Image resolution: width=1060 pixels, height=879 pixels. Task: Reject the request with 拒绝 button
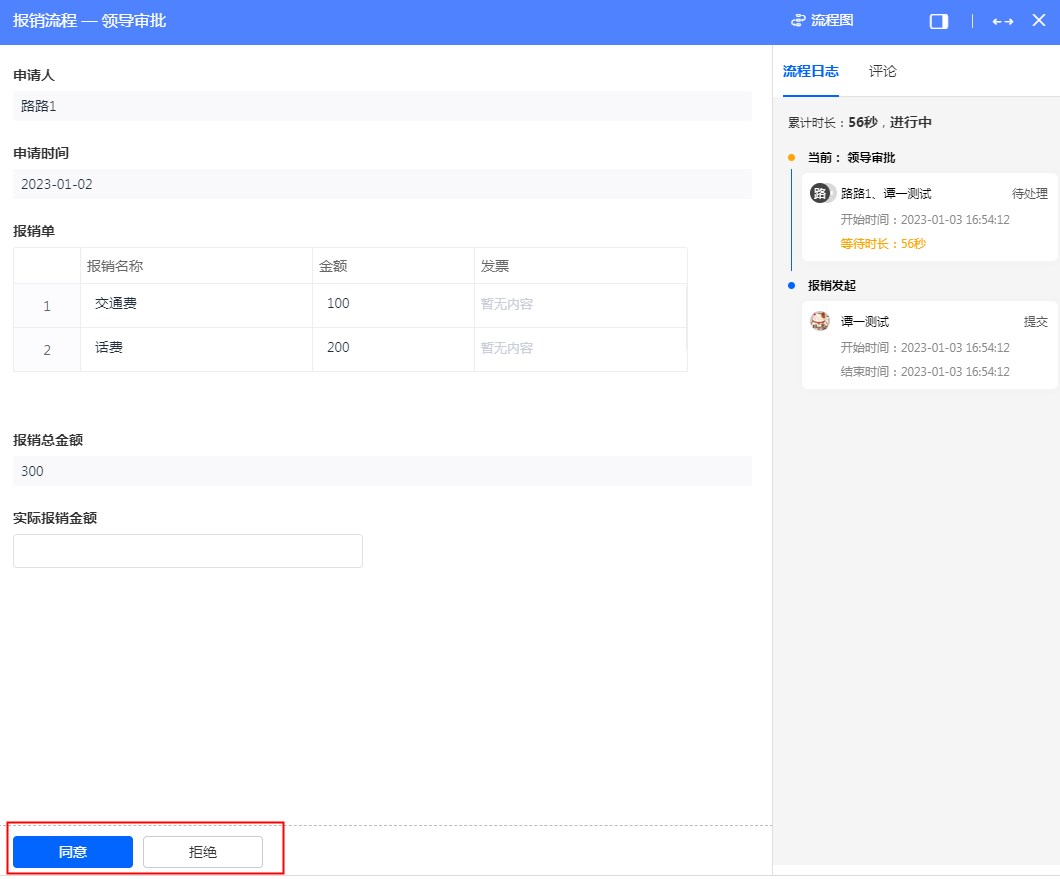point(203,852)
